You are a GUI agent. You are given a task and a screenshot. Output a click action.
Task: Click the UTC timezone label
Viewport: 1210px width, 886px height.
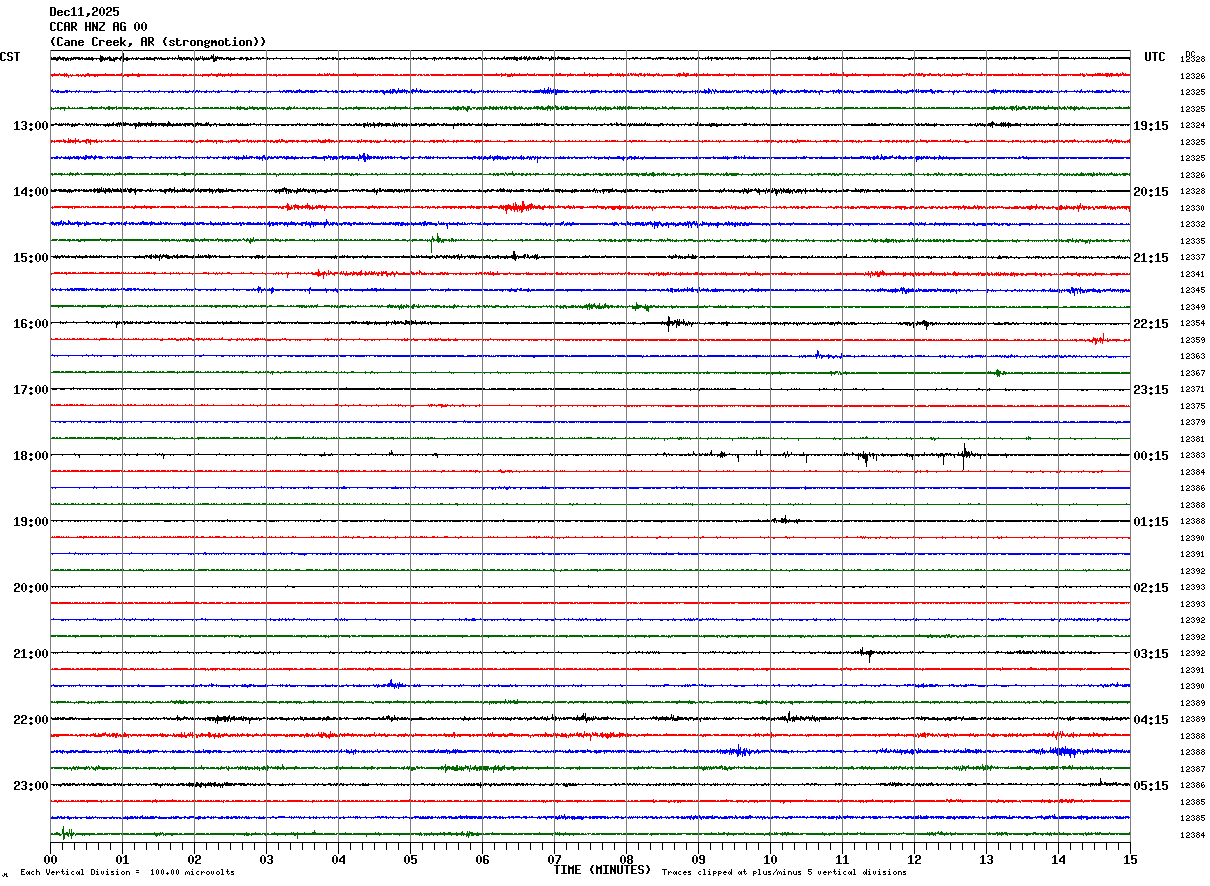click(1155, 57)
